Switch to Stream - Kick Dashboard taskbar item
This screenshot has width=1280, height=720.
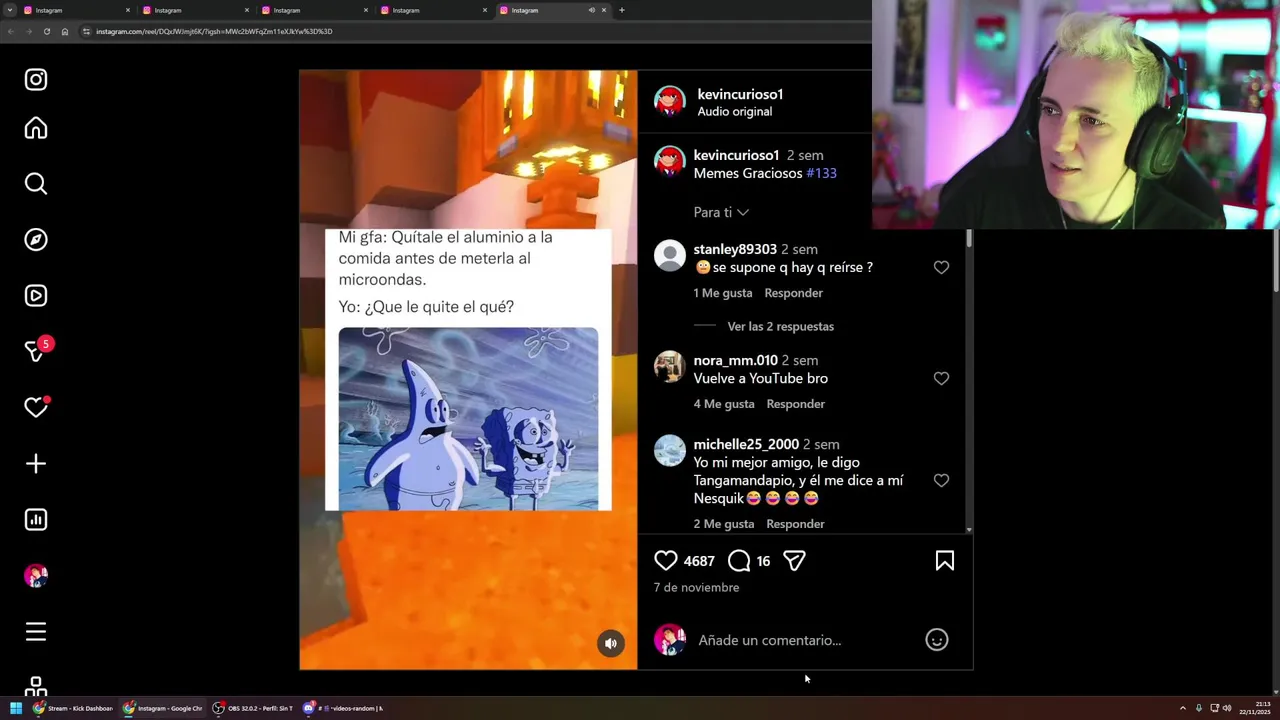74,708
